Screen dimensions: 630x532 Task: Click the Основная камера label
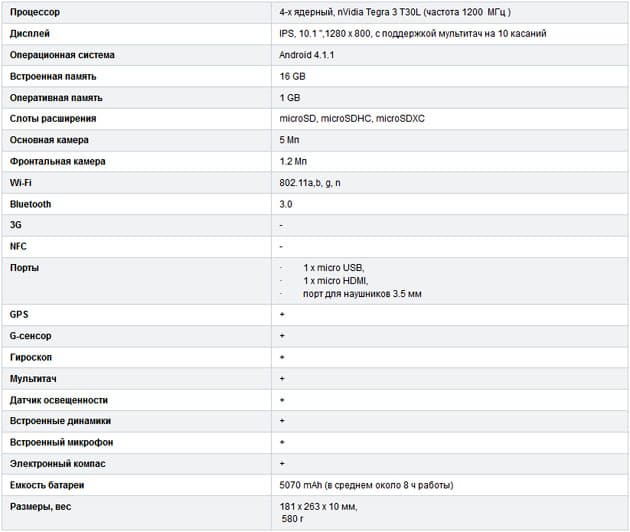(x=49, y=140)
